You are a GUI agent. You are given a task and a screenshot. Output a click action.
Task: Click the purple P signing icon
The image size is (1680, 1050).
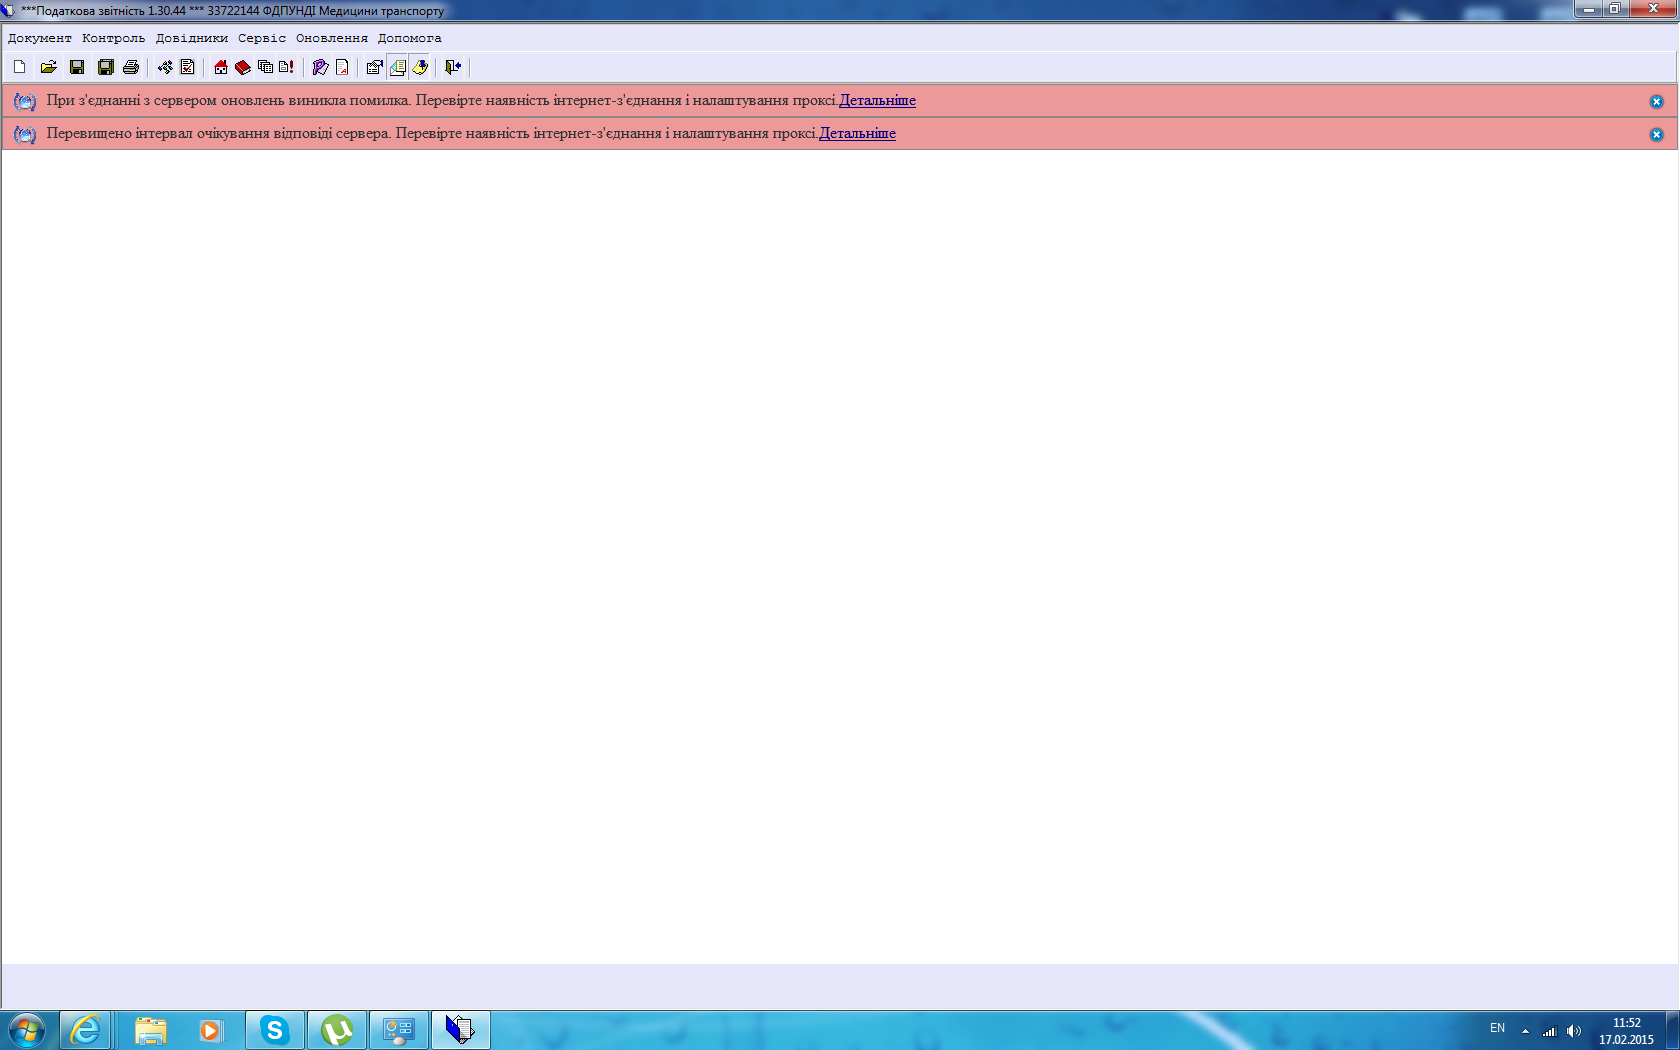(x=320, y=67)
